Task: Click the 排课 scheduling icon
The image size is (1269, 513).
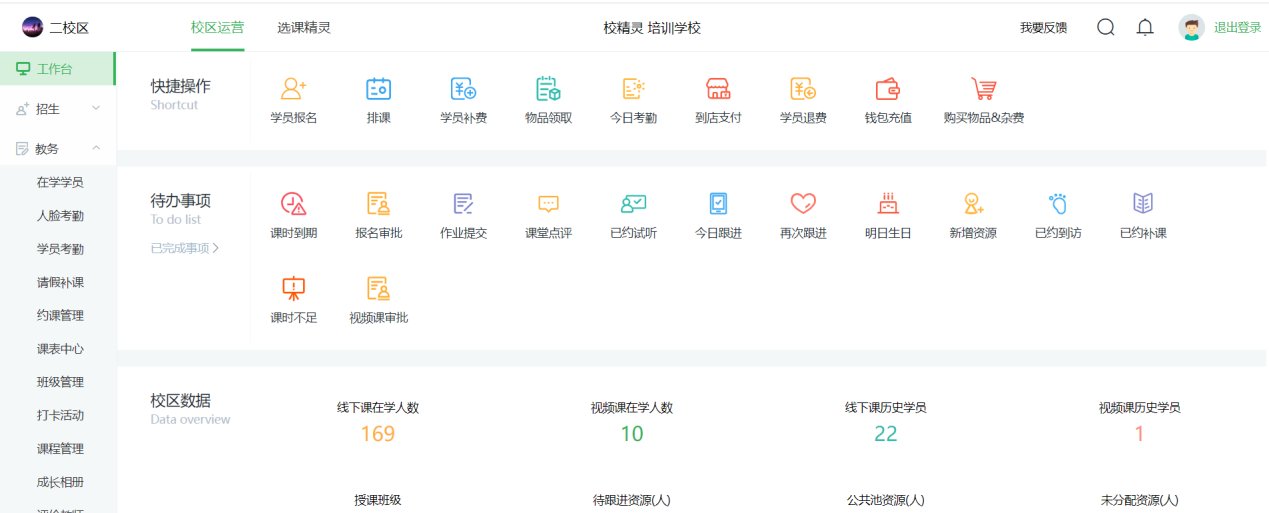Action: (378, 89)
